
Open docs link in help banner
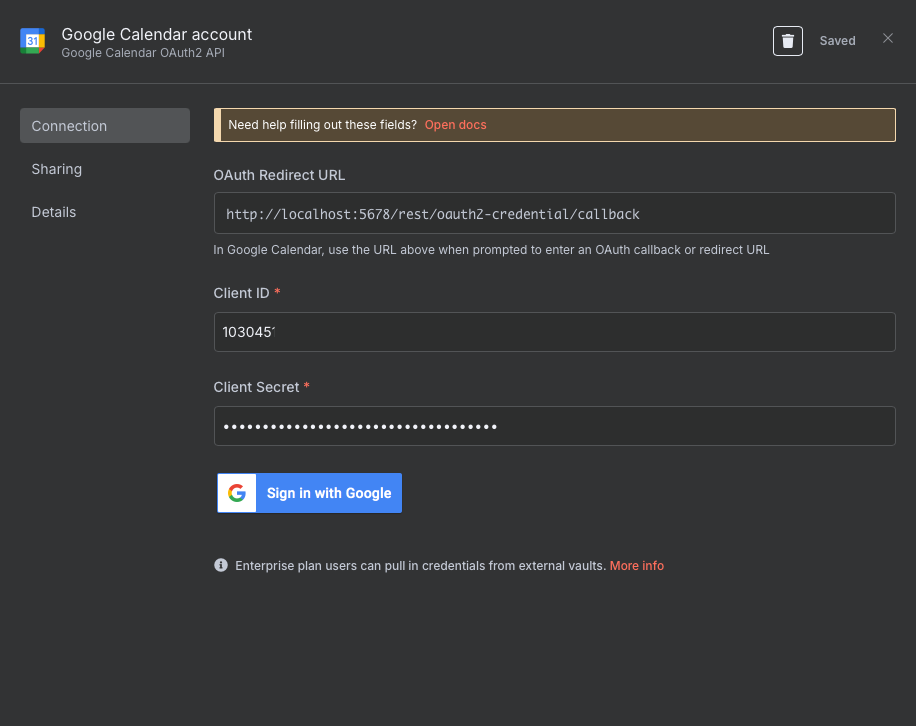click(455, 125)
